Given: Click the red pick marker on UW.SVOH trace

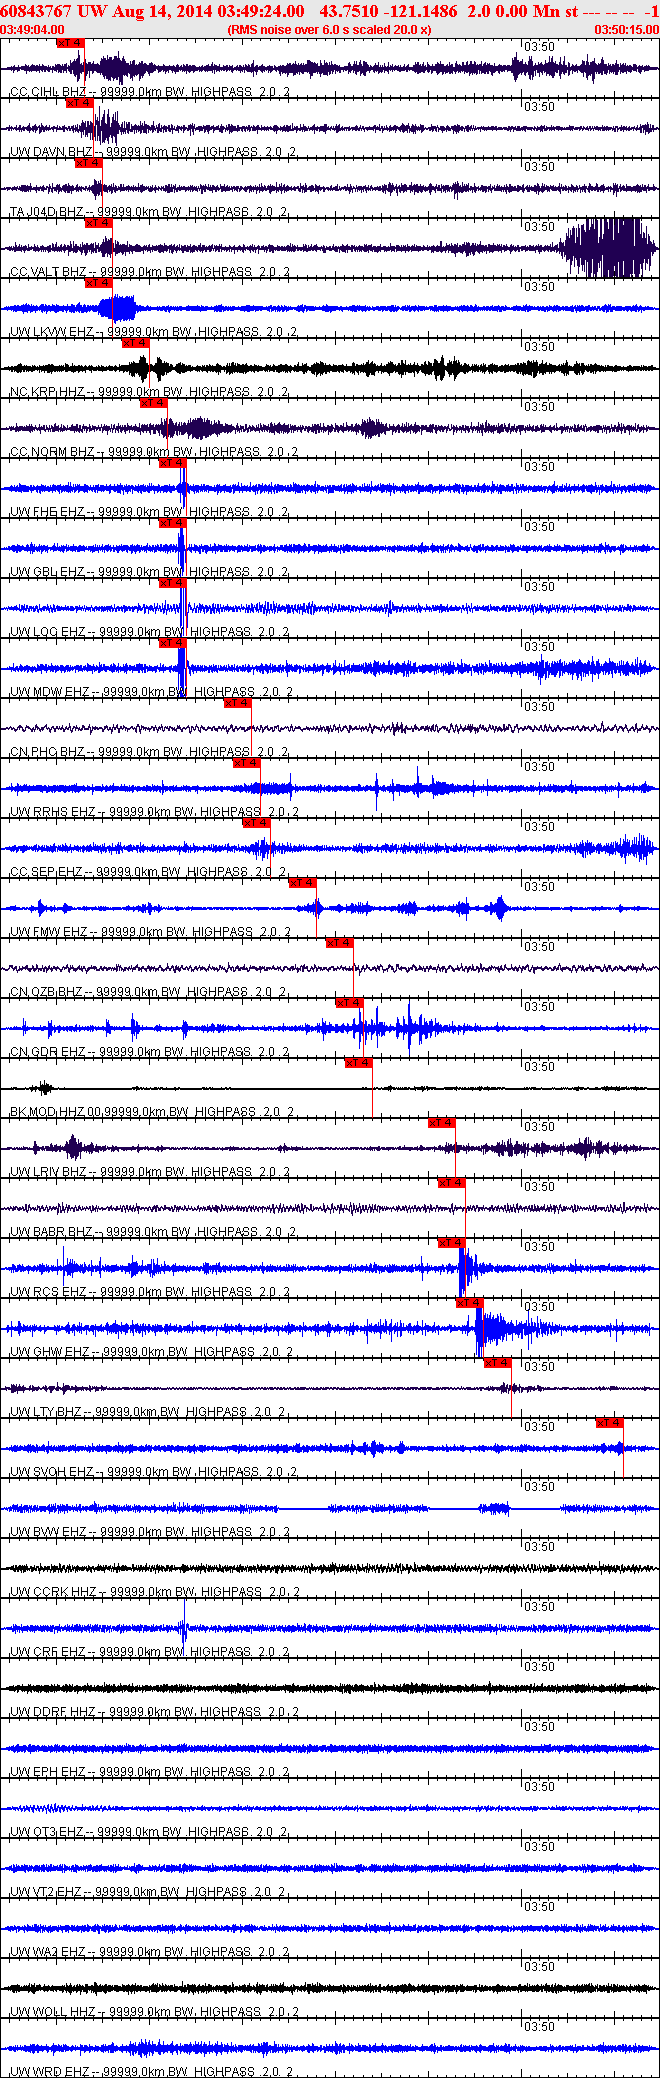Looking at the screenshot, I should click(609, 1423).
